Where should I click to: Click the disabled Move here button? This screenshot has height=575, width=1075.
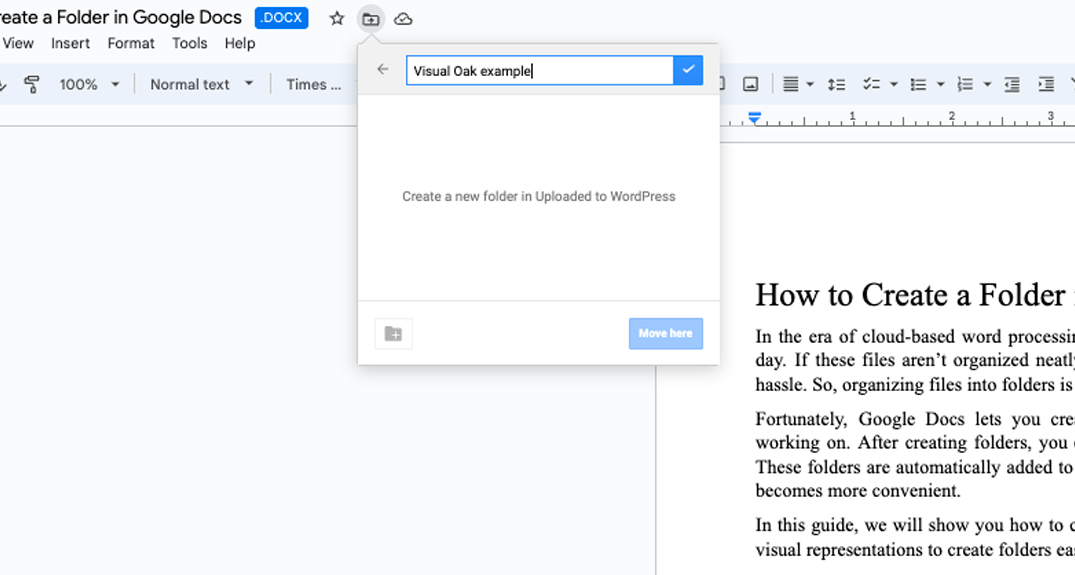pos(666,334)
